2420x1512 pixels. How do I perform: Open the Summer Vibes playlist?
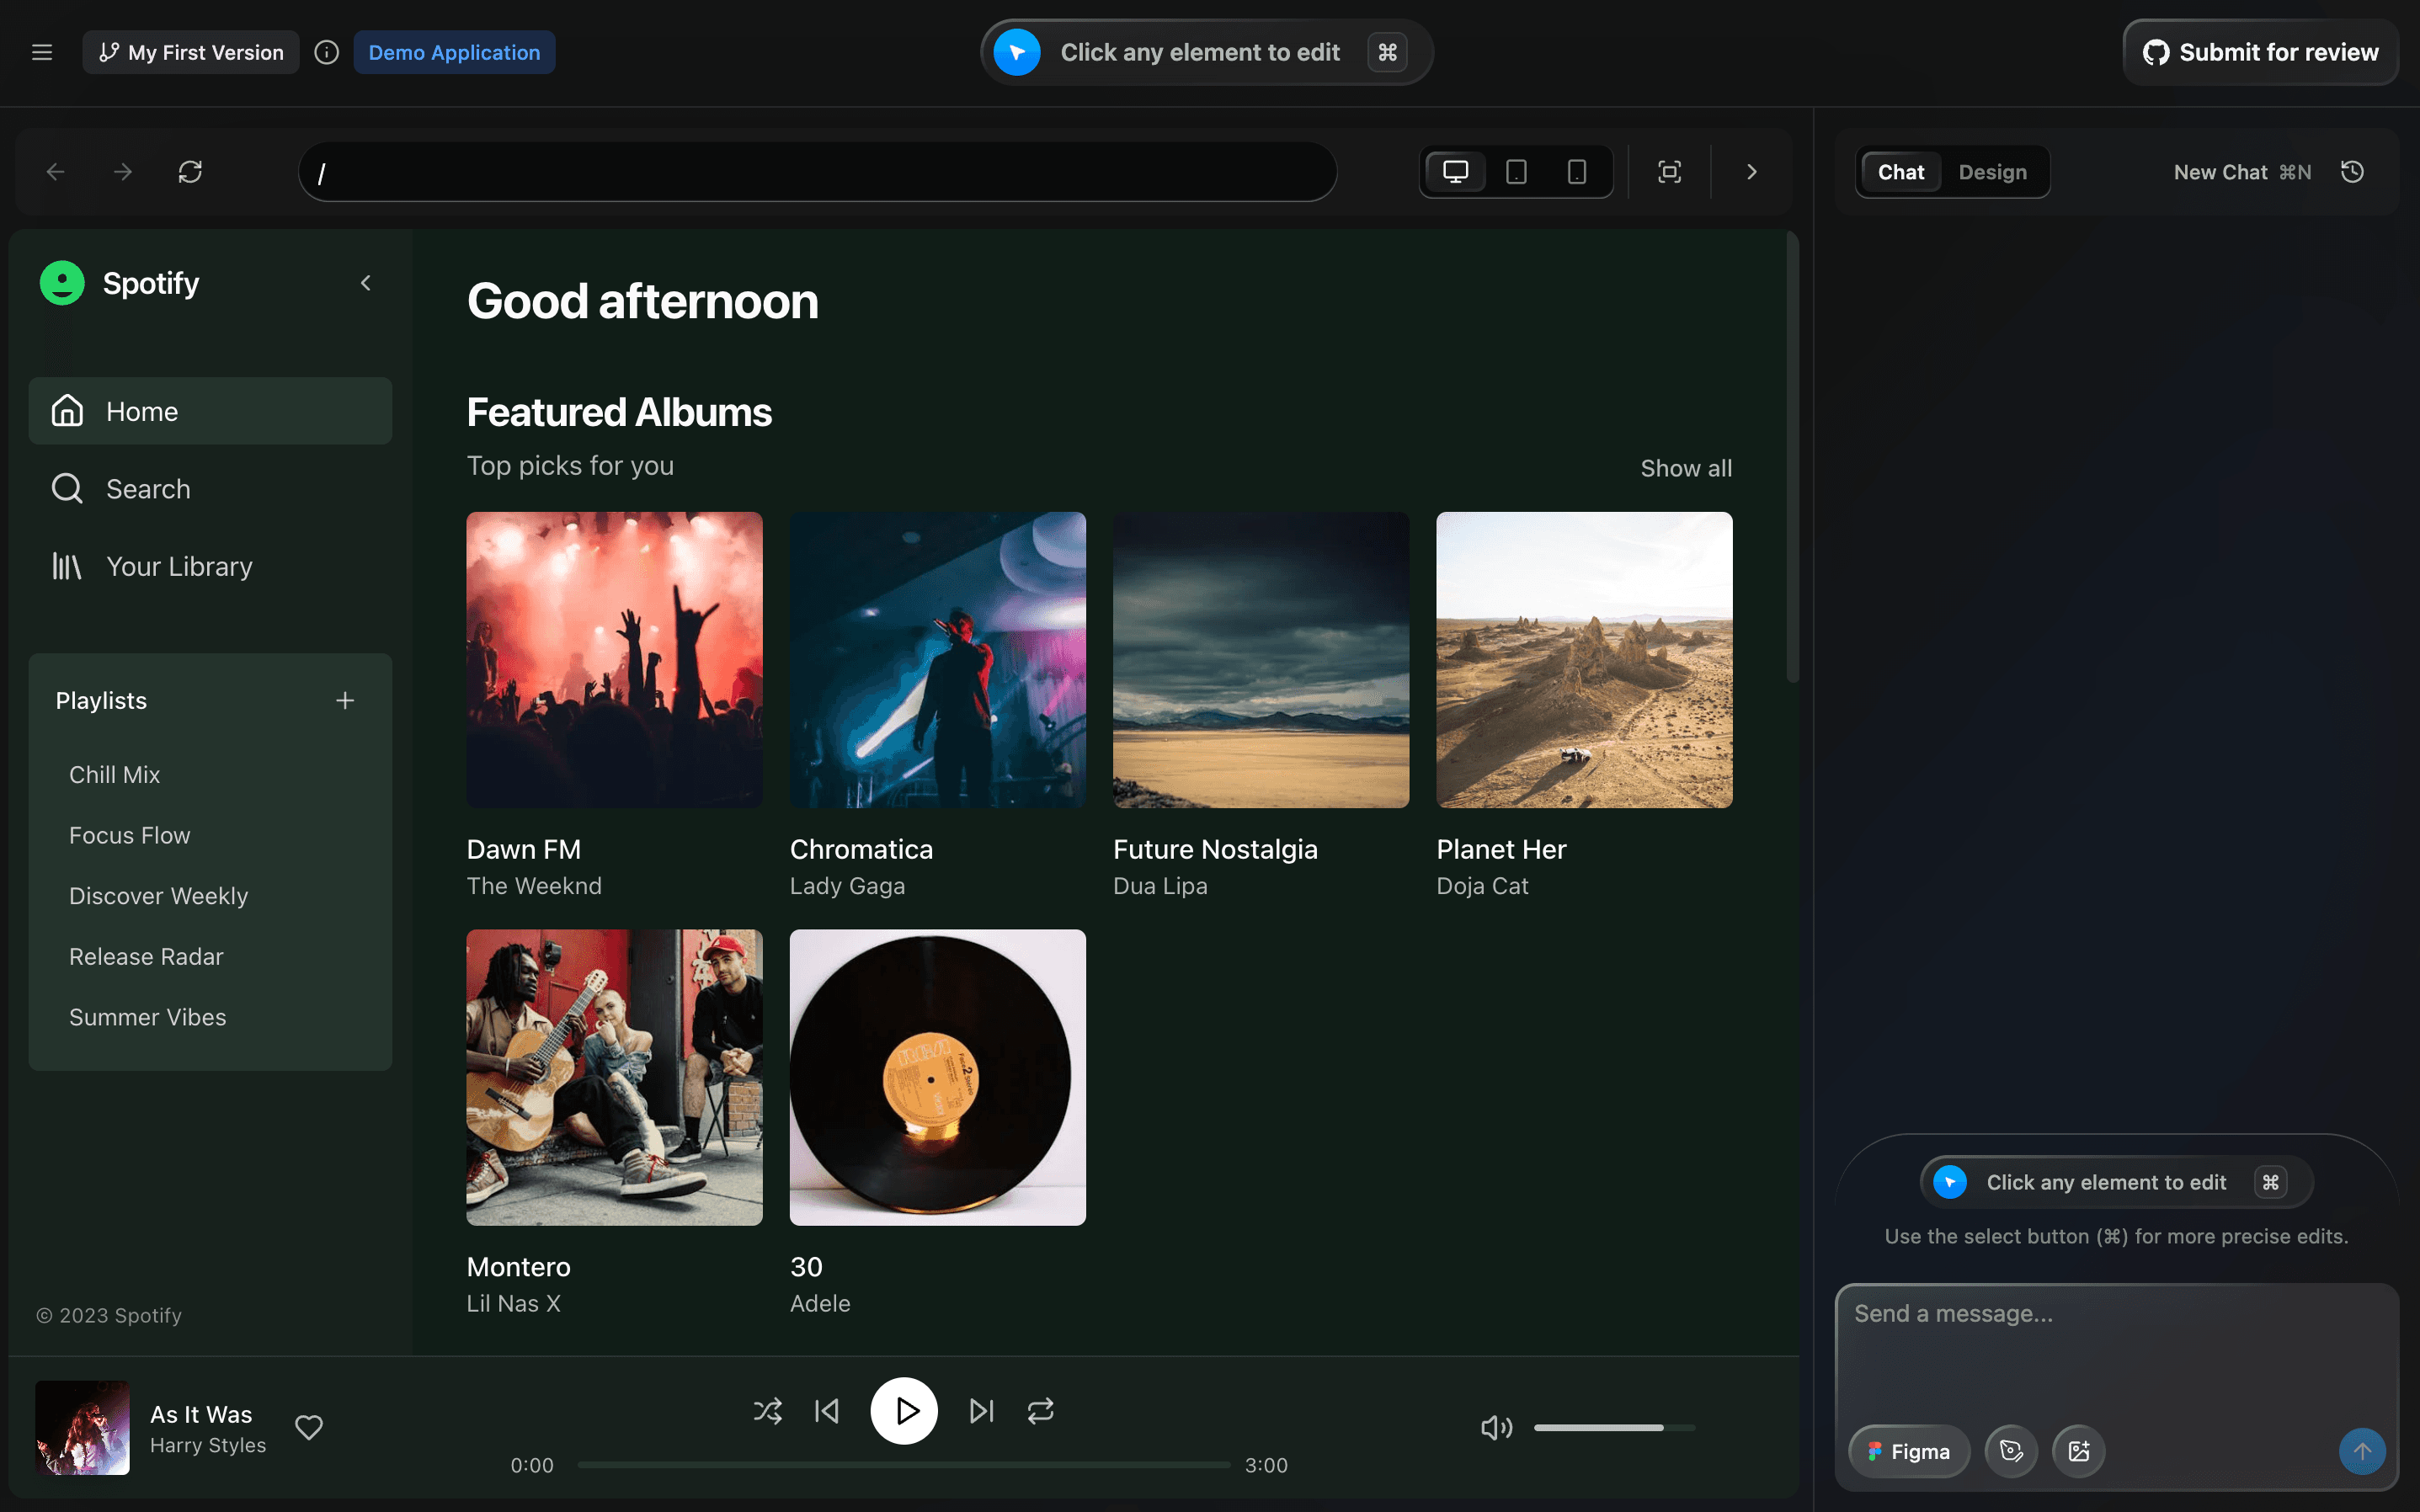point(147,1017)
